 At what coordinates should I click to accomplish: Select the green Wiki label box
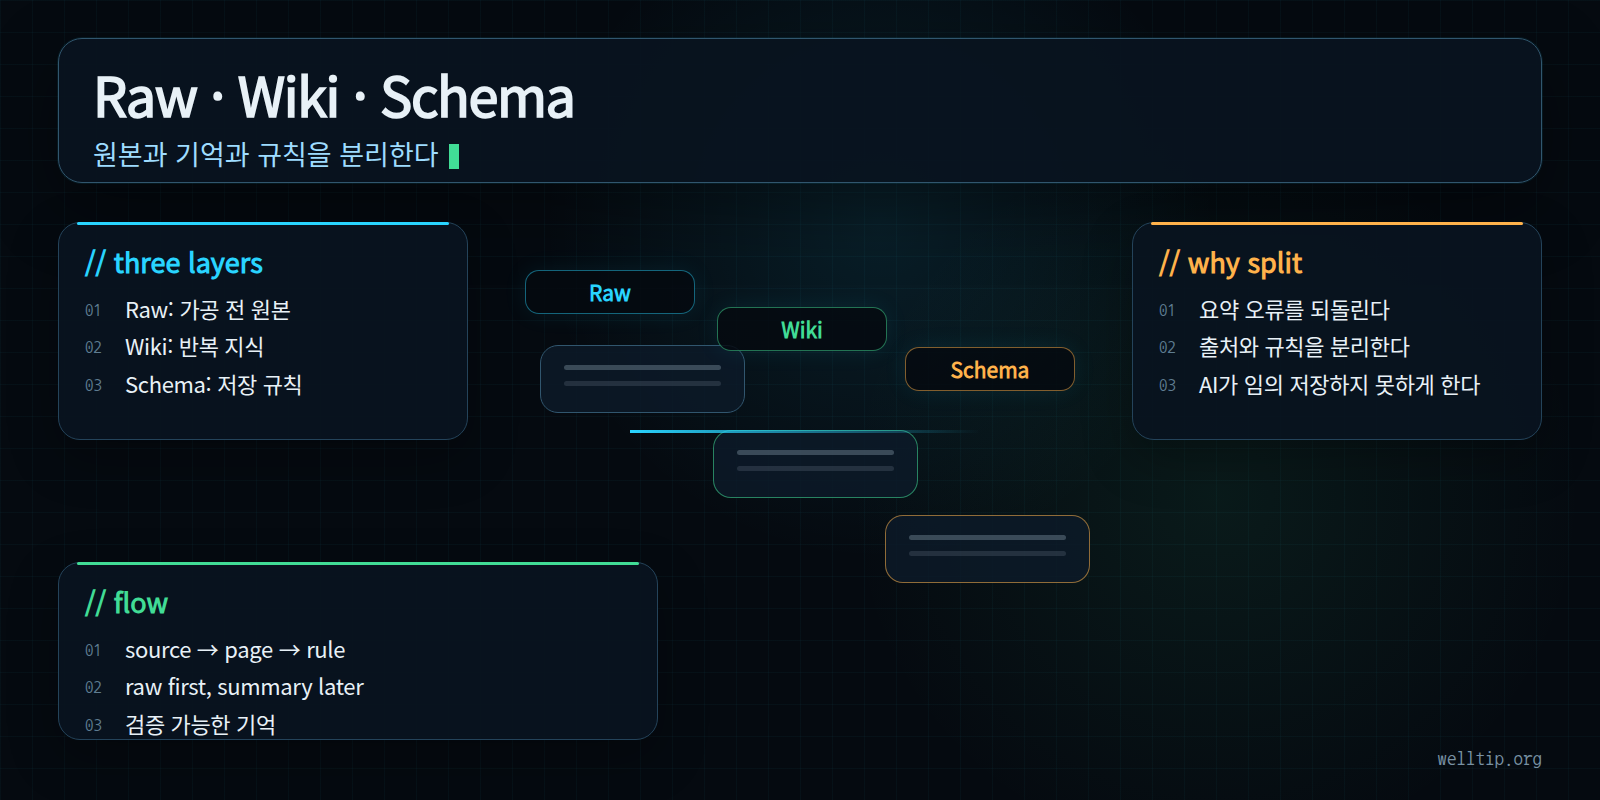pyautogui.click(x=802, y=329)
